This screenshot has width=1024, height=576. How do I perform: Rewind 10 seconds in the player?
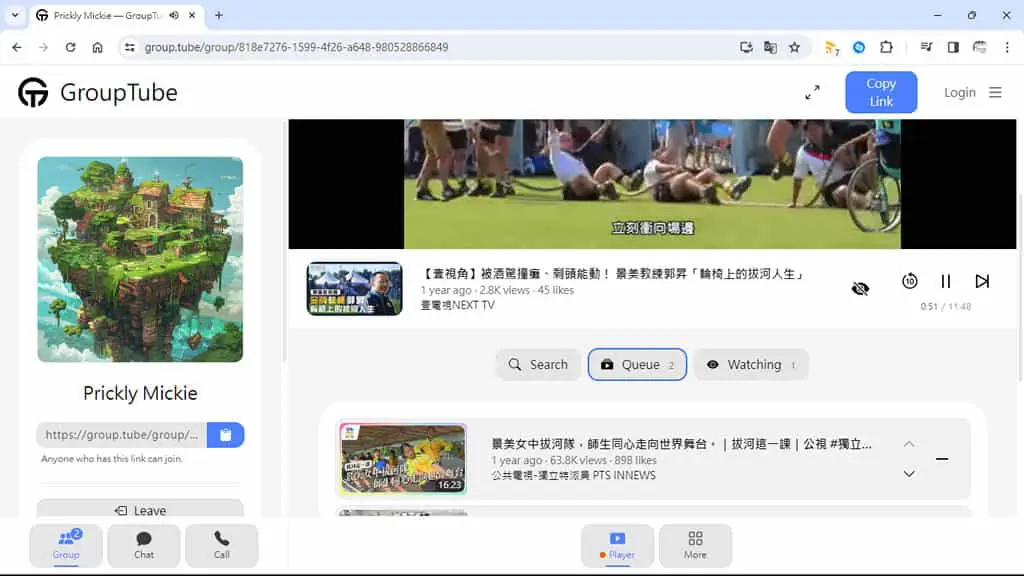(910, 281)
